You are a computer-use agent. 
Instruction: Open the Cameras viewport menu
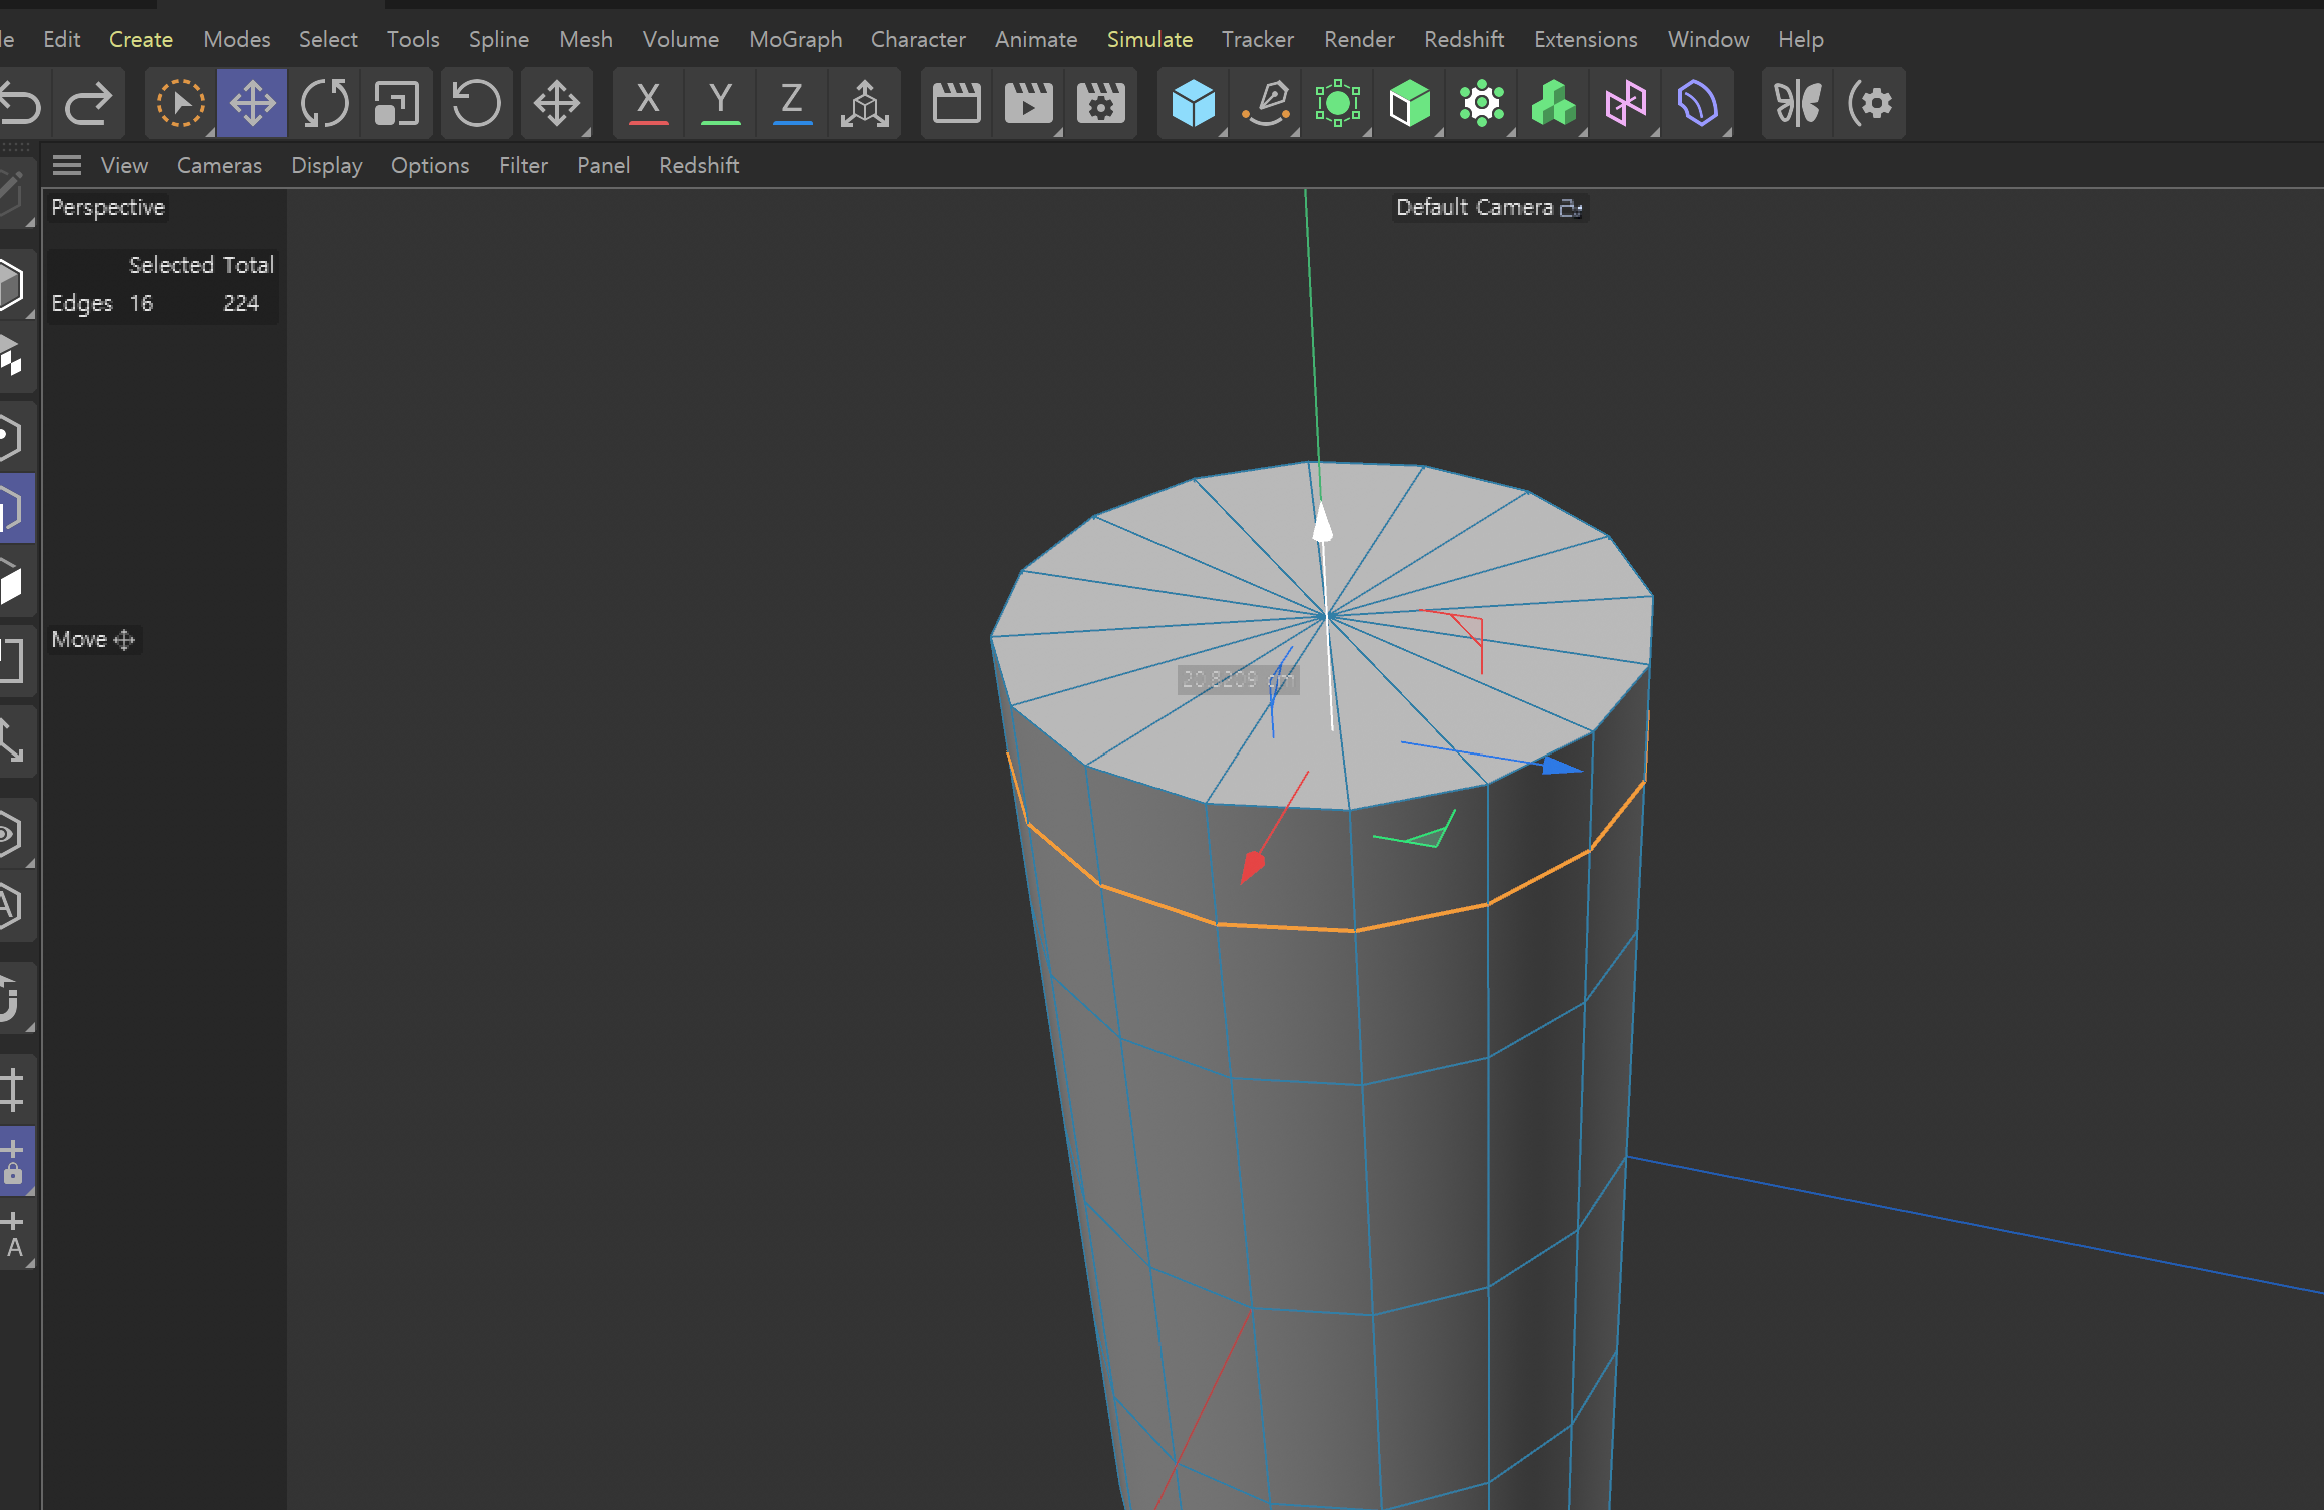(219, 165)
